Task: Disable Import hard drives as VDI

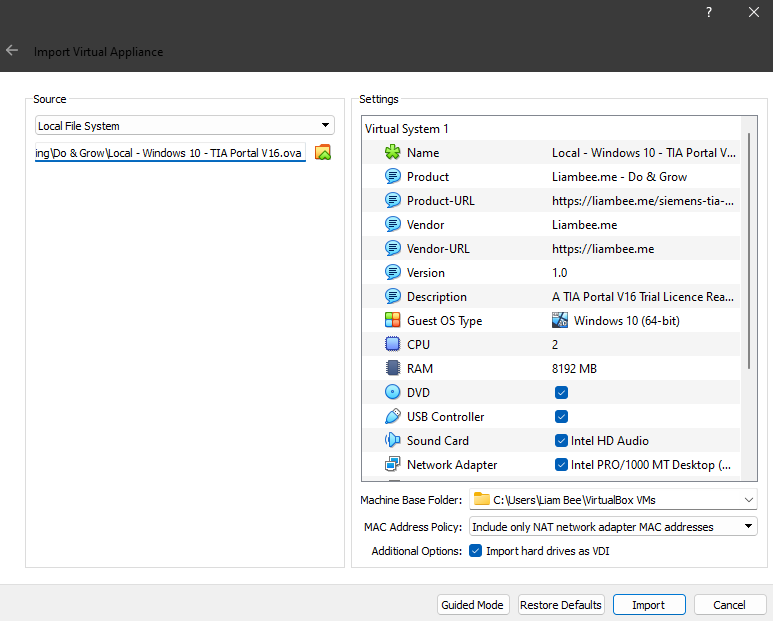Action: [476, 551]
